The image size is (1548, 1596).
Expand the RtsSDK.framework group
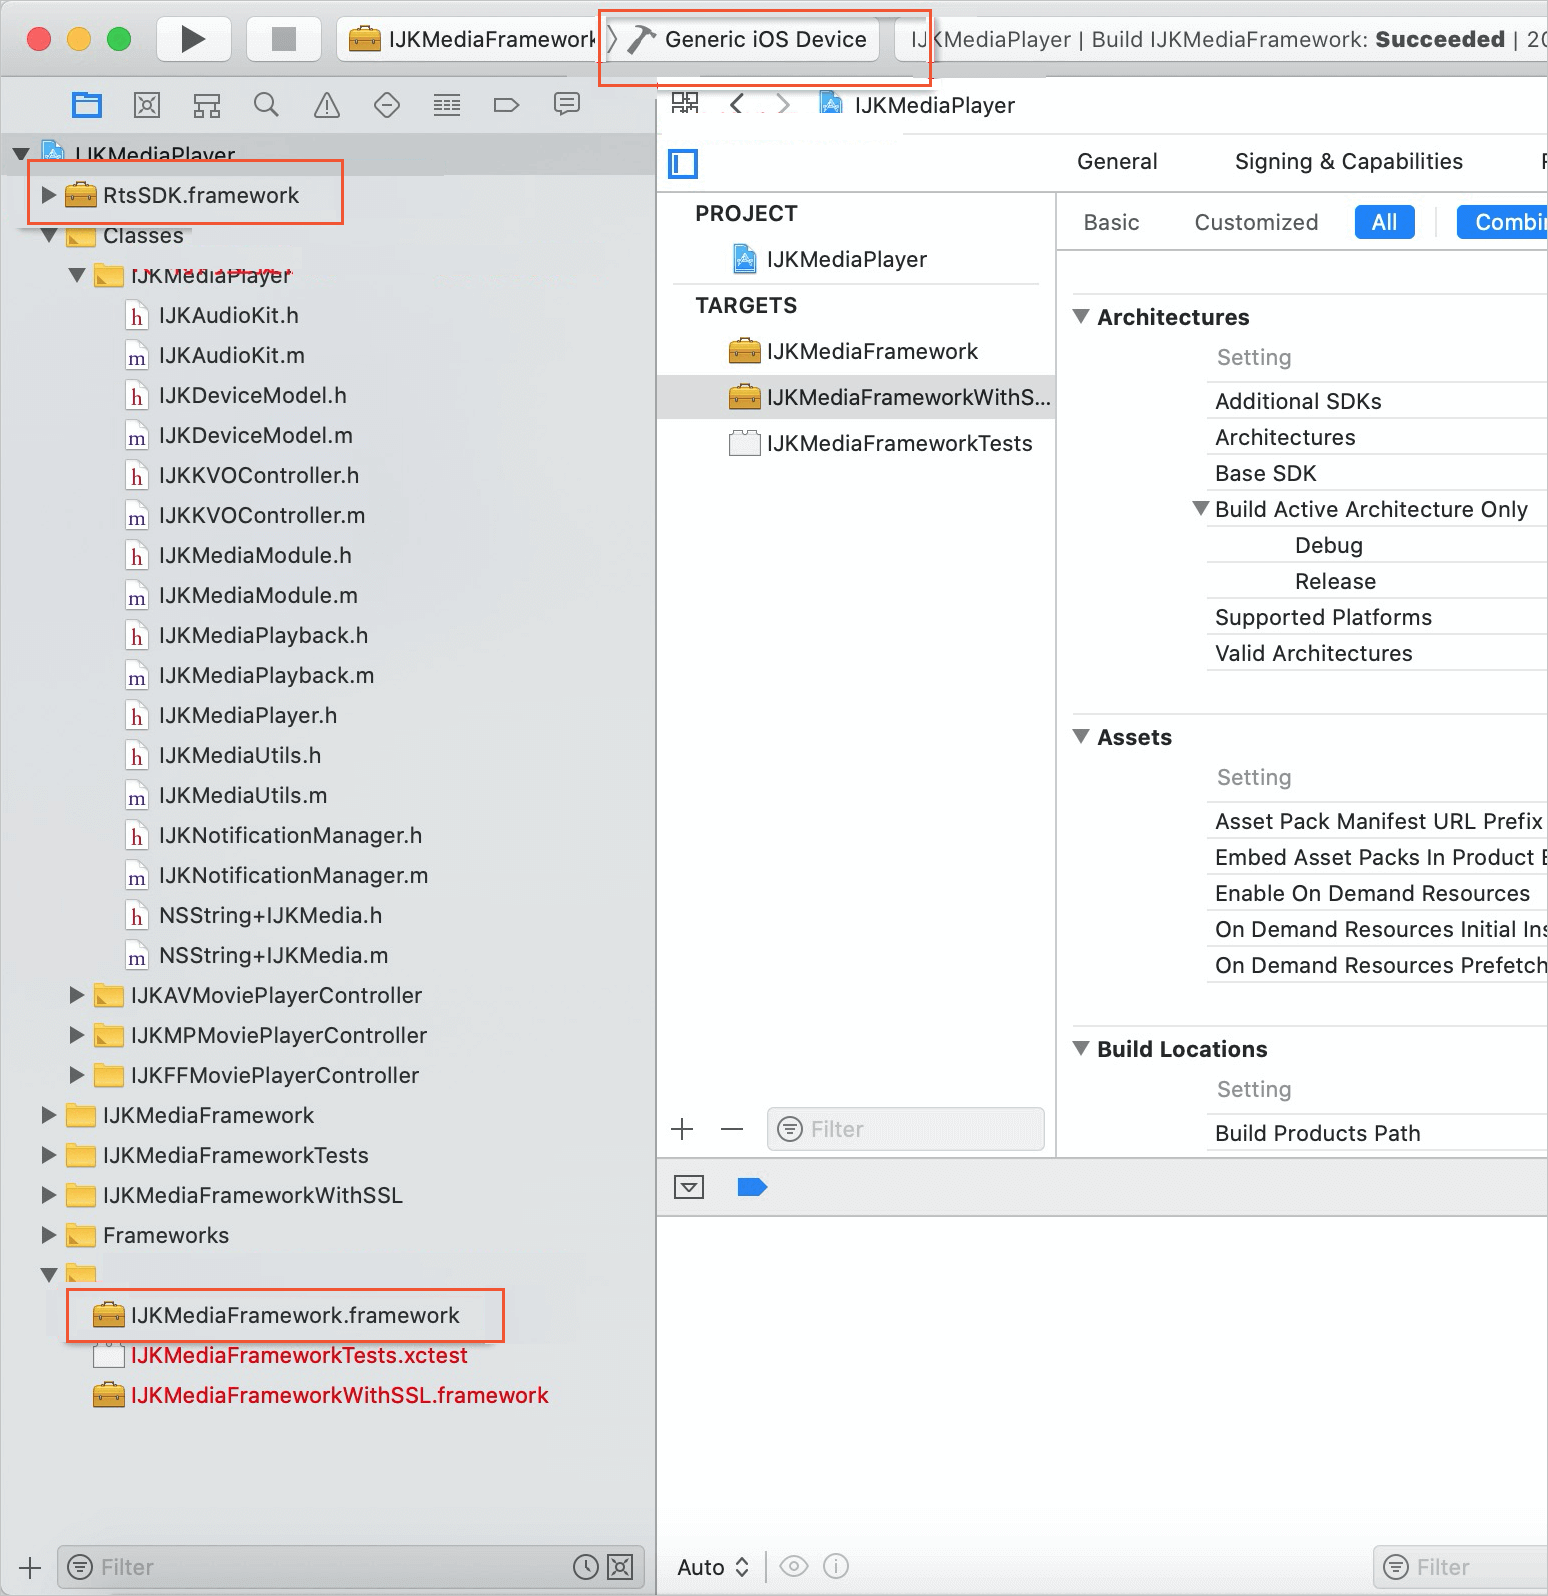tap(48, 195)
